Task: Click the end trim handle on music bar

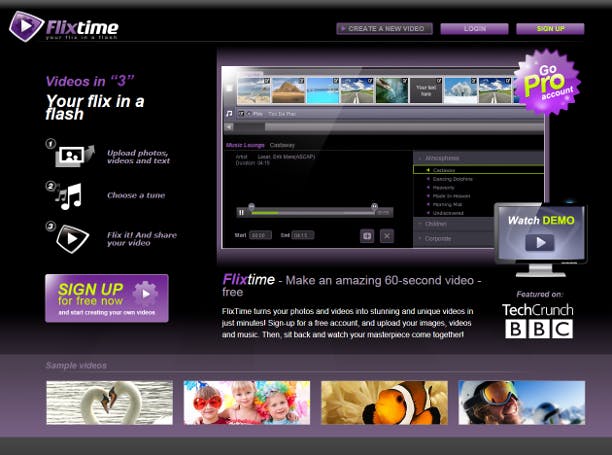Action: pos(374,206)
